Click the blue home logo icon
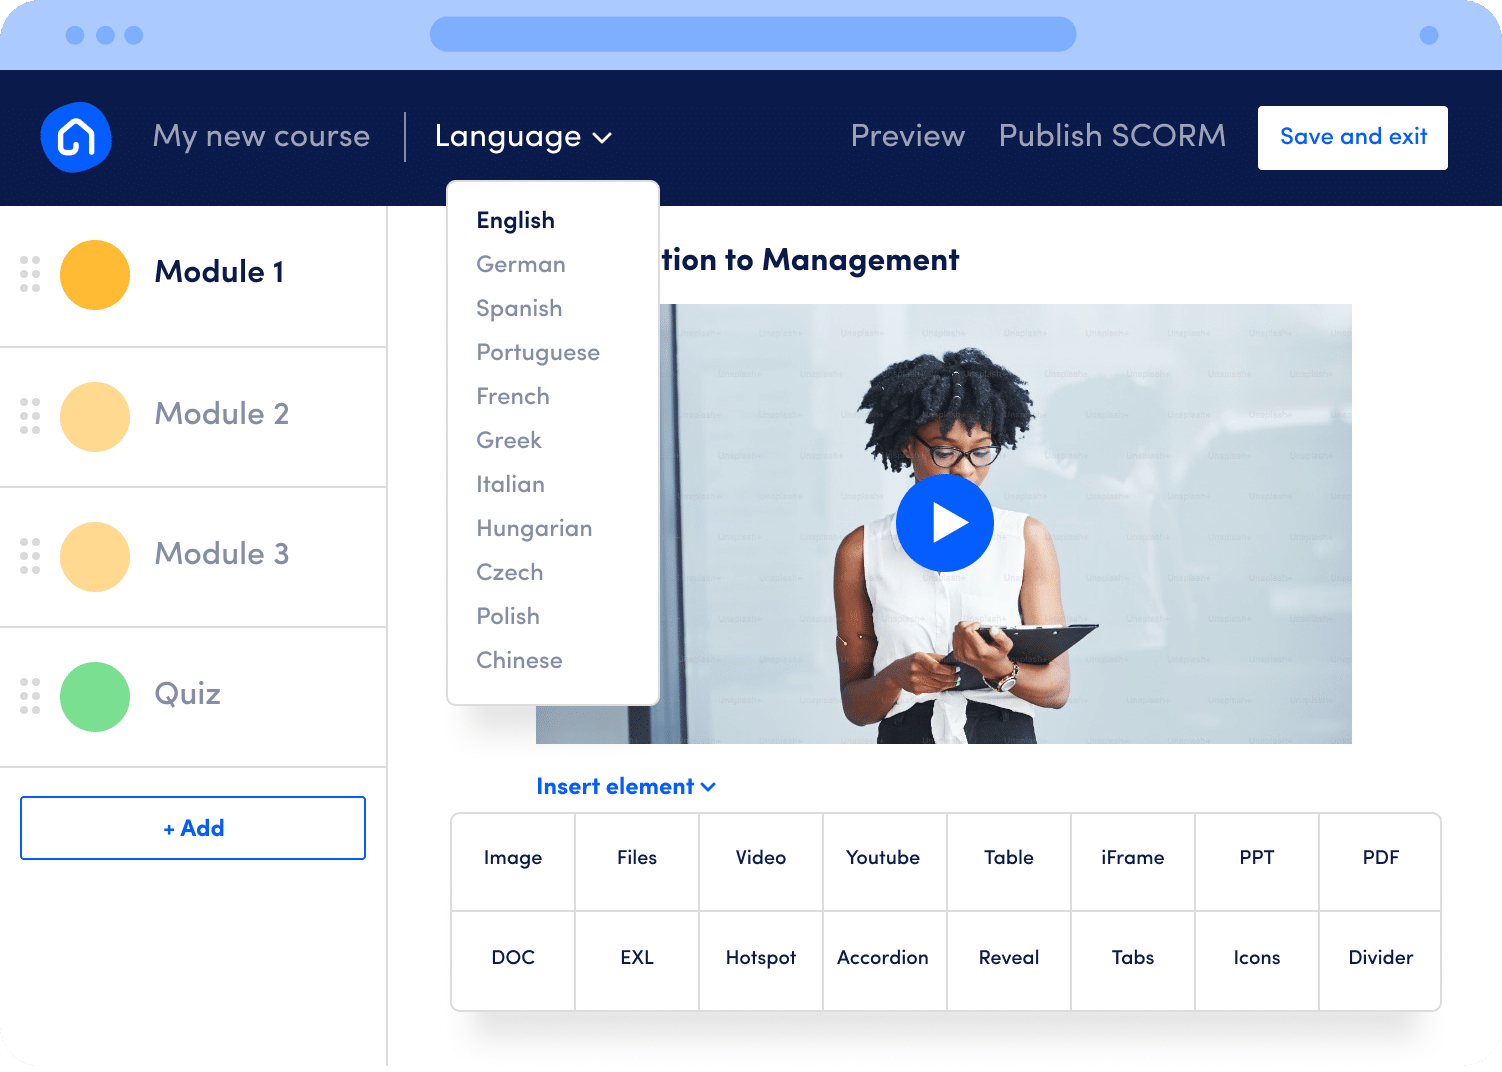This screenshot has height=1072, width=1502. click(x=76, y=137)
